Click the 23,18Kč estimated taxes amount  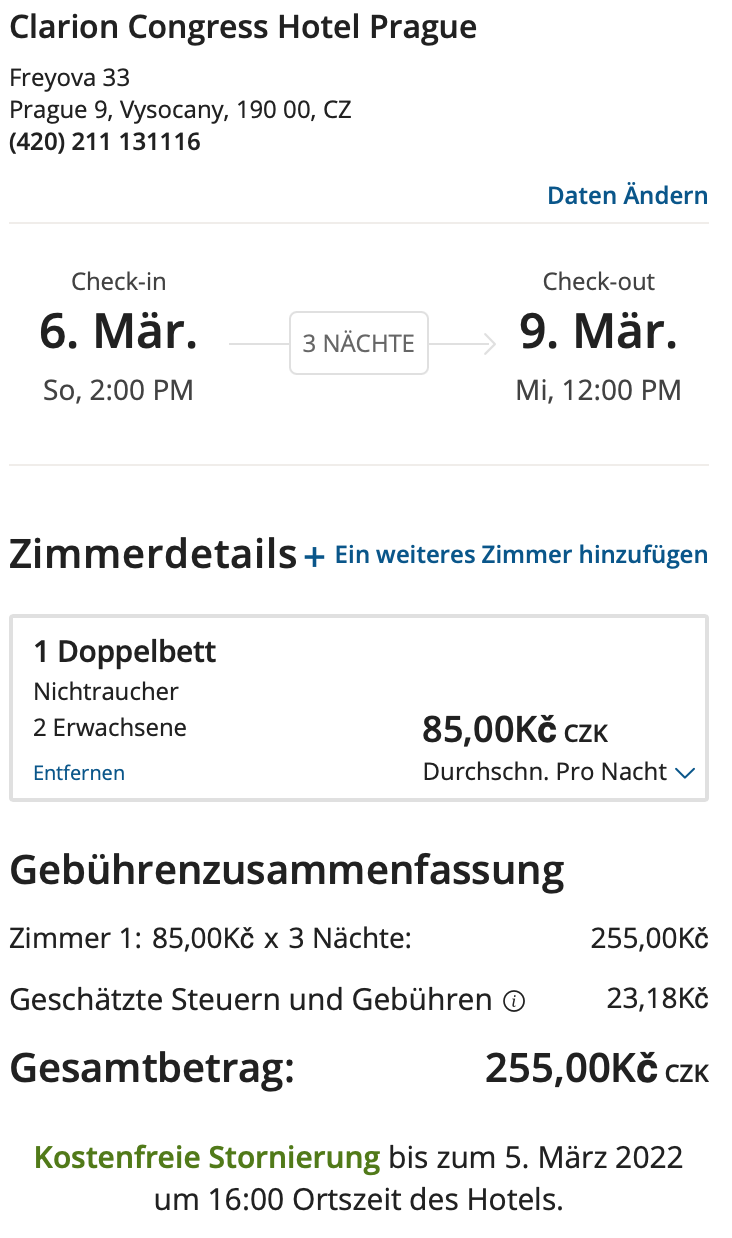[657, 998]
